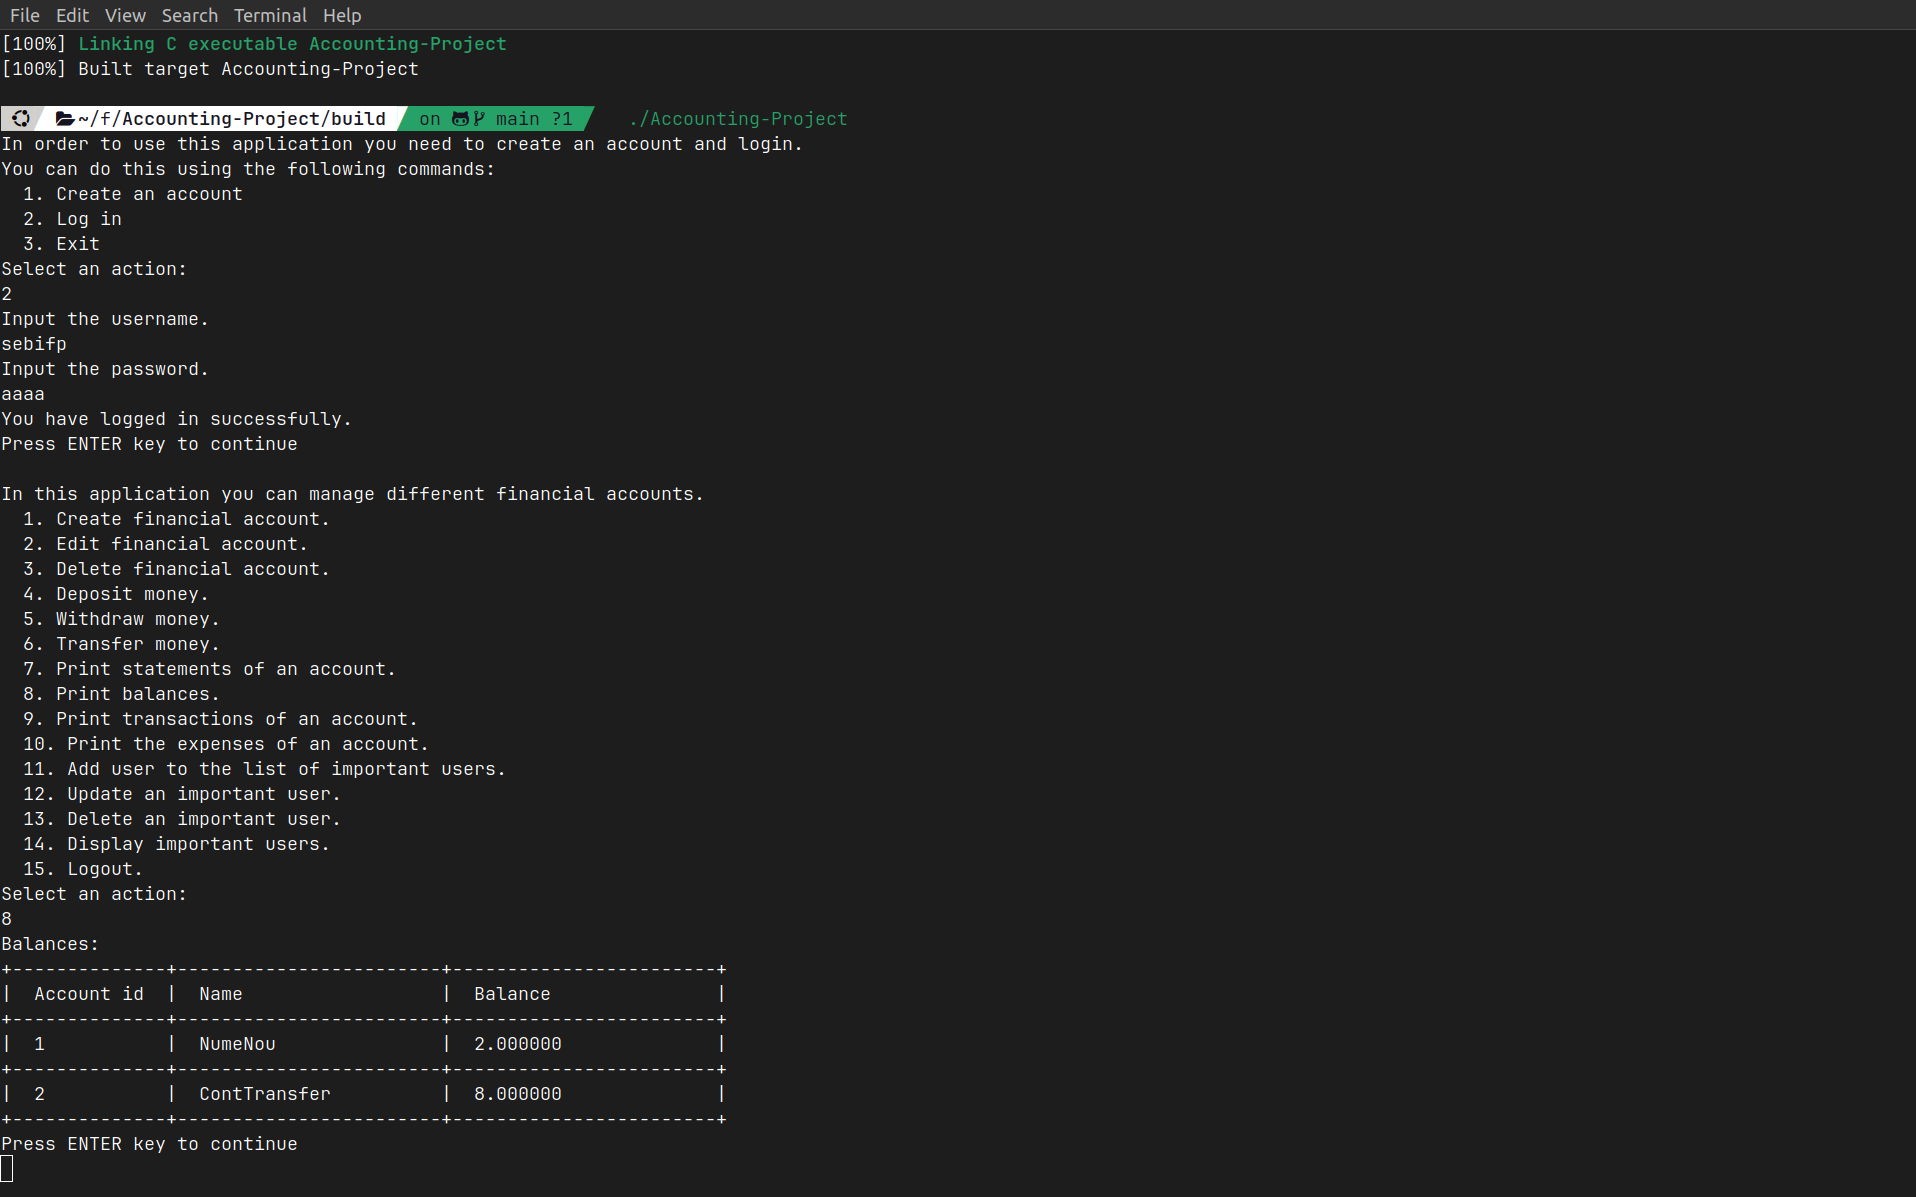Click '15. Logout.'
Viewport: 1916px width, 1197px height.
pyautogui.click(x=83, y=869)
